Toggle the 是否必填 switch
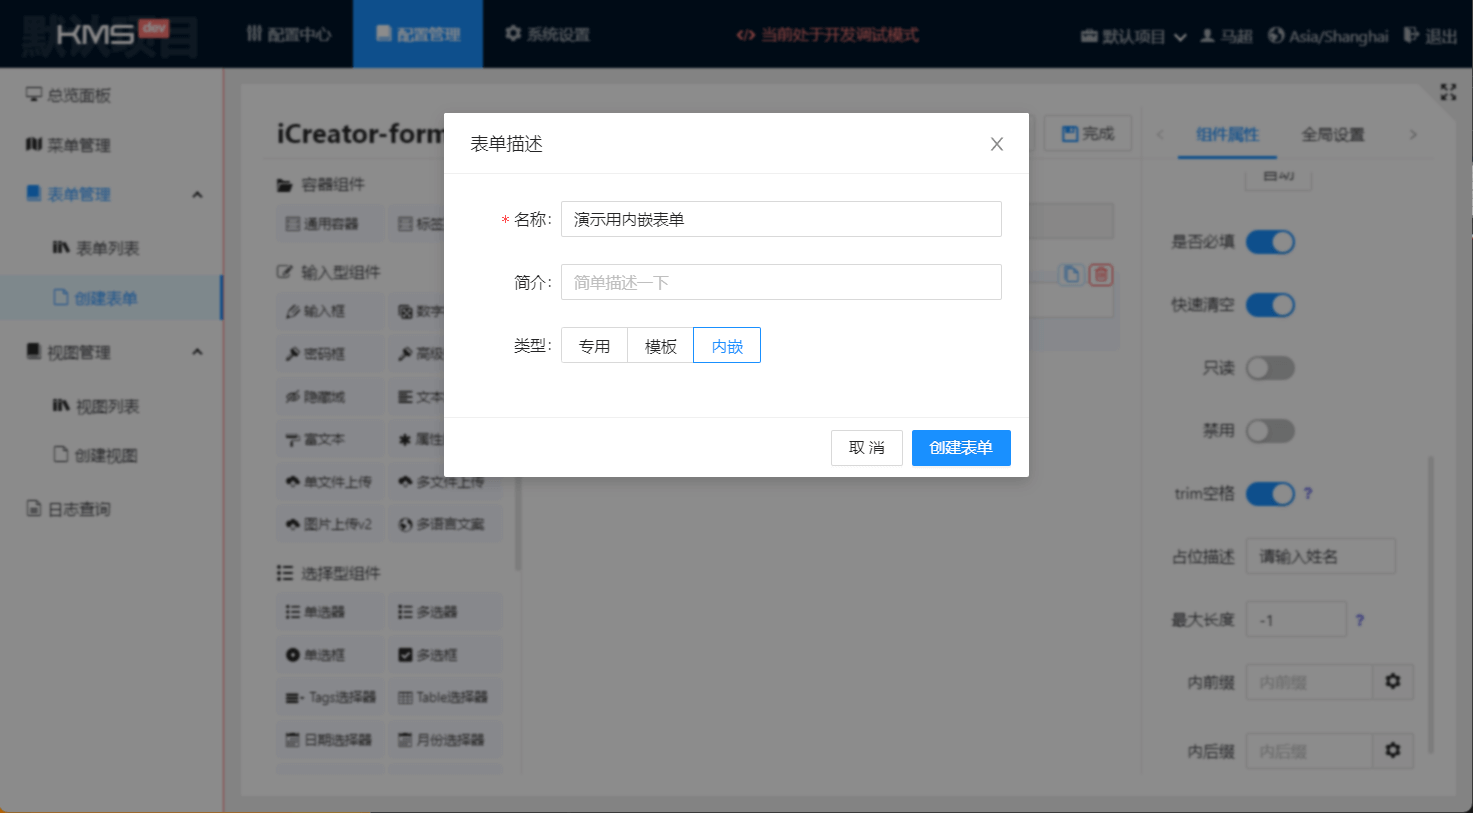Image resolution: width=1473 pixels, height=813 pixels. [1270, 242]
